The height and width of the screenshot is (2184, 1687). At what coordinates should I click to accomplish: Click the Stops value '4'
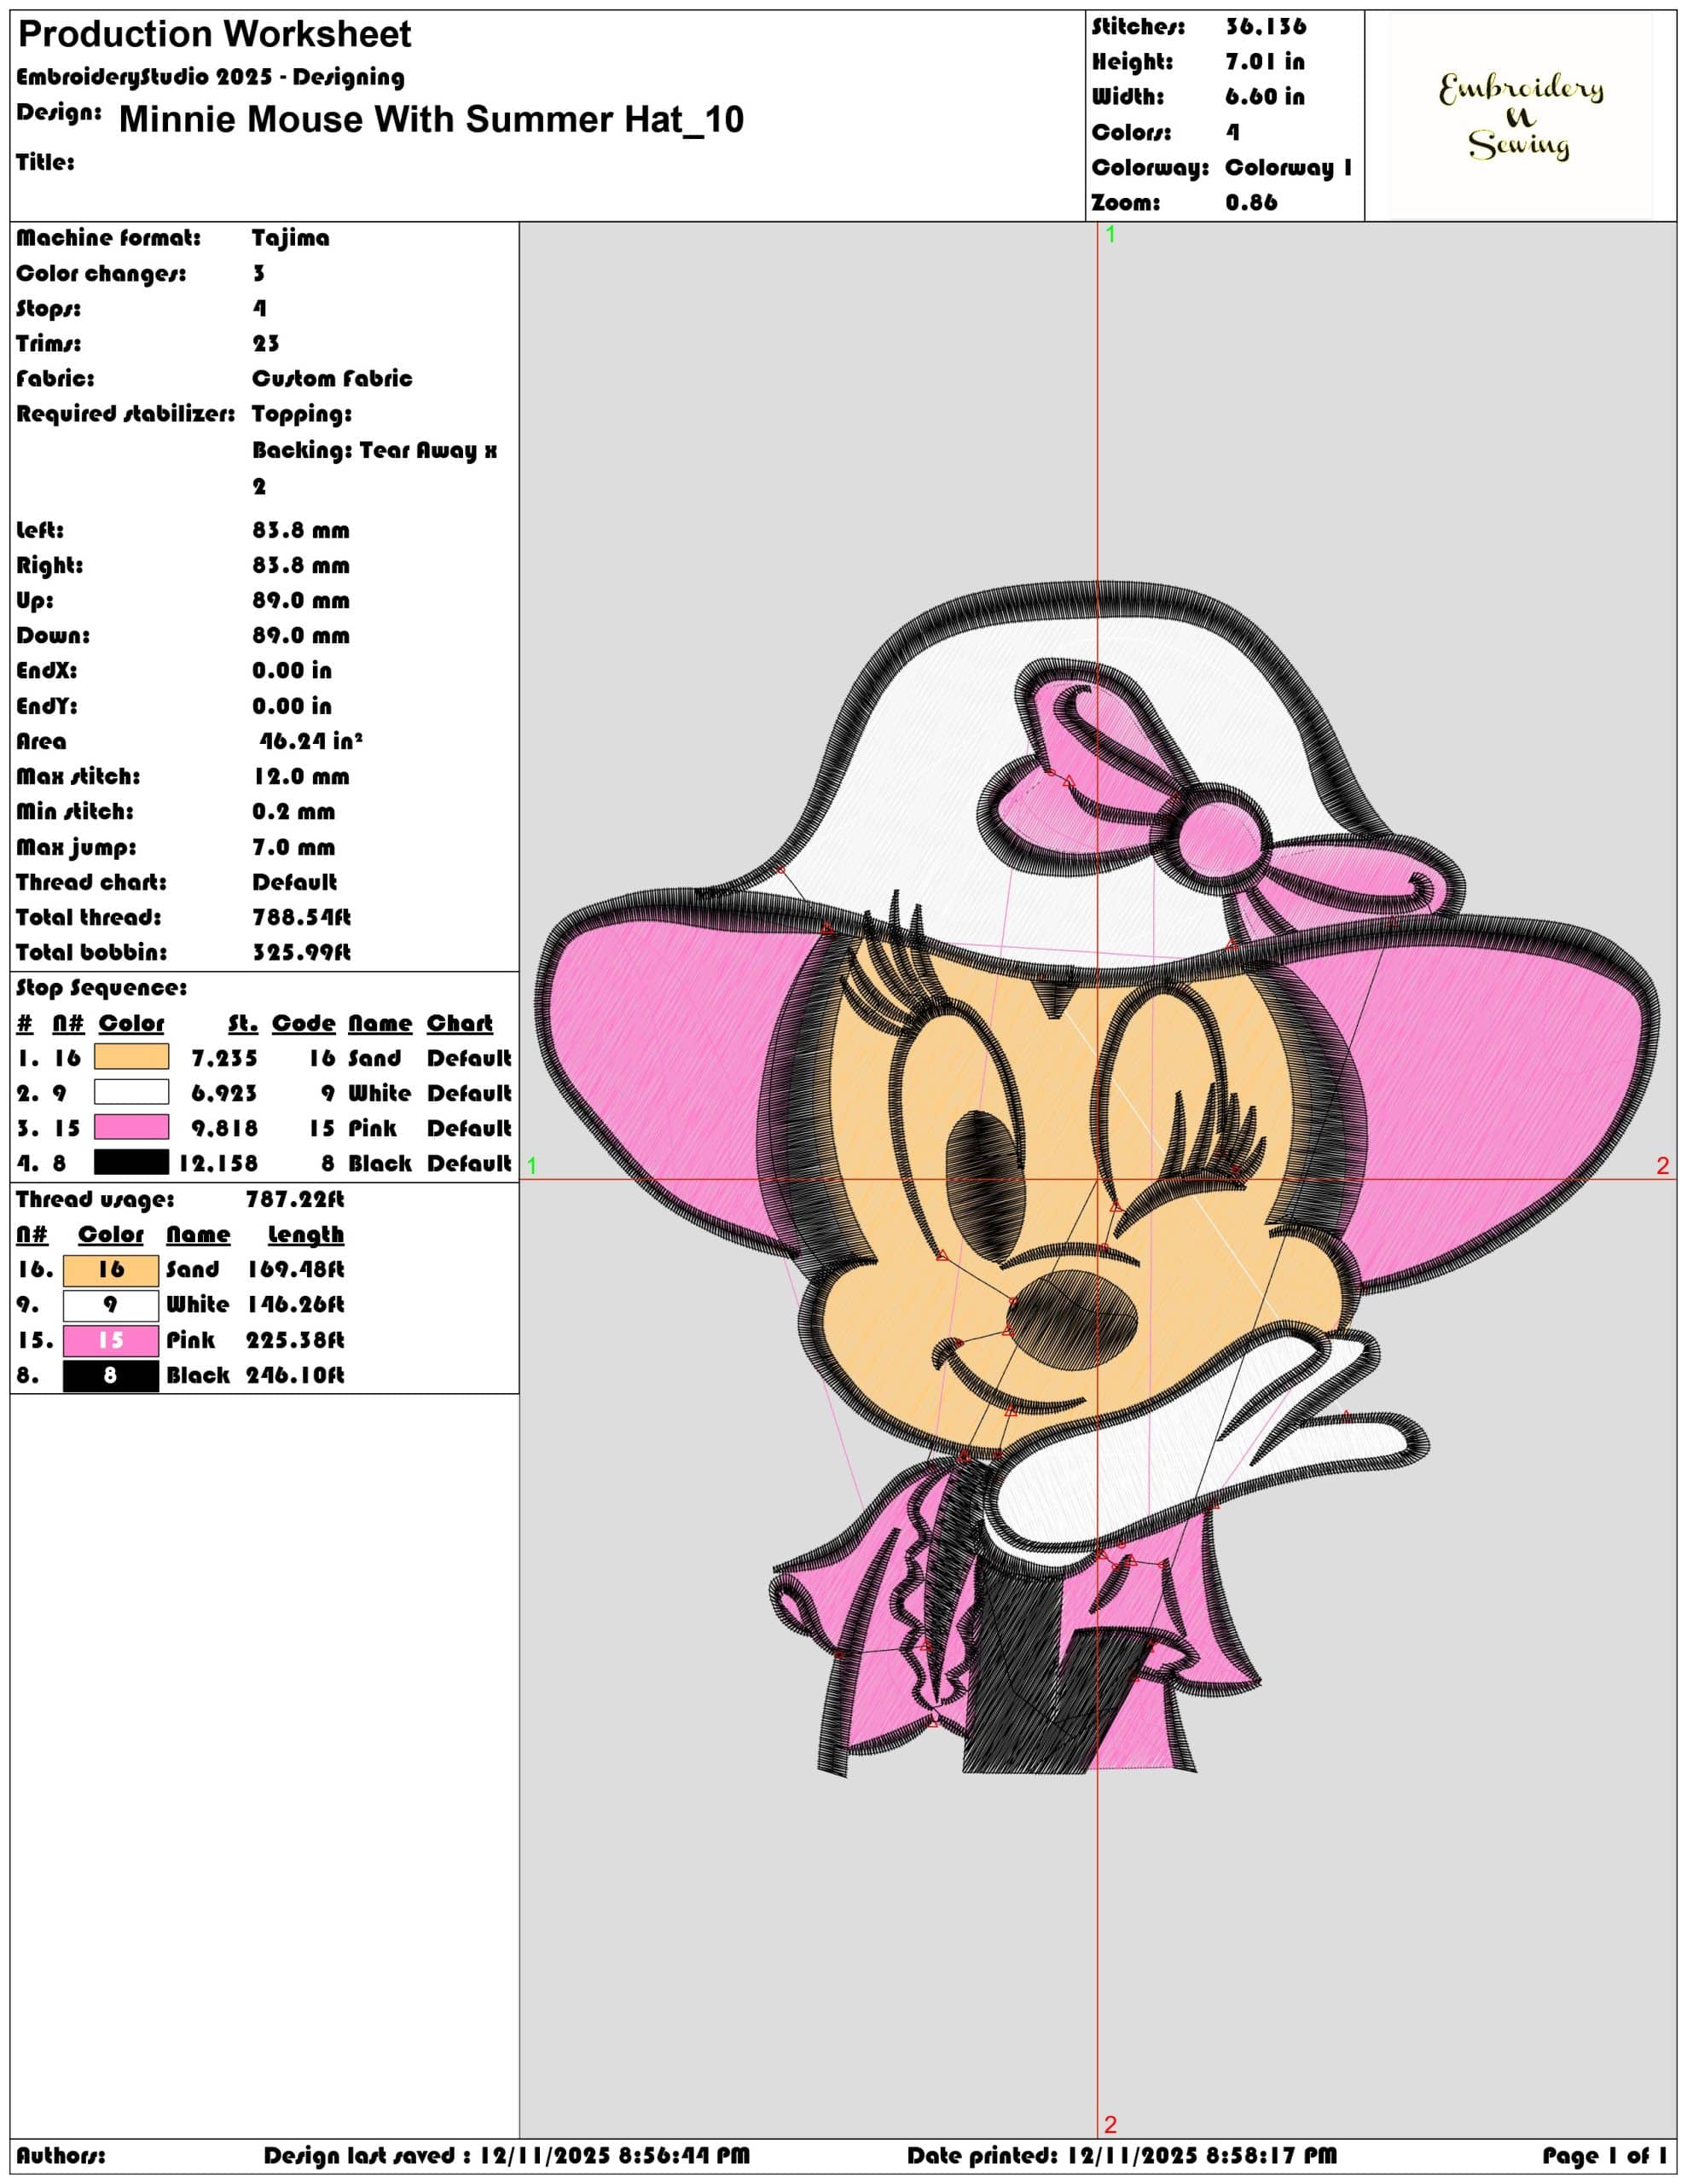(x=259, y=309)
